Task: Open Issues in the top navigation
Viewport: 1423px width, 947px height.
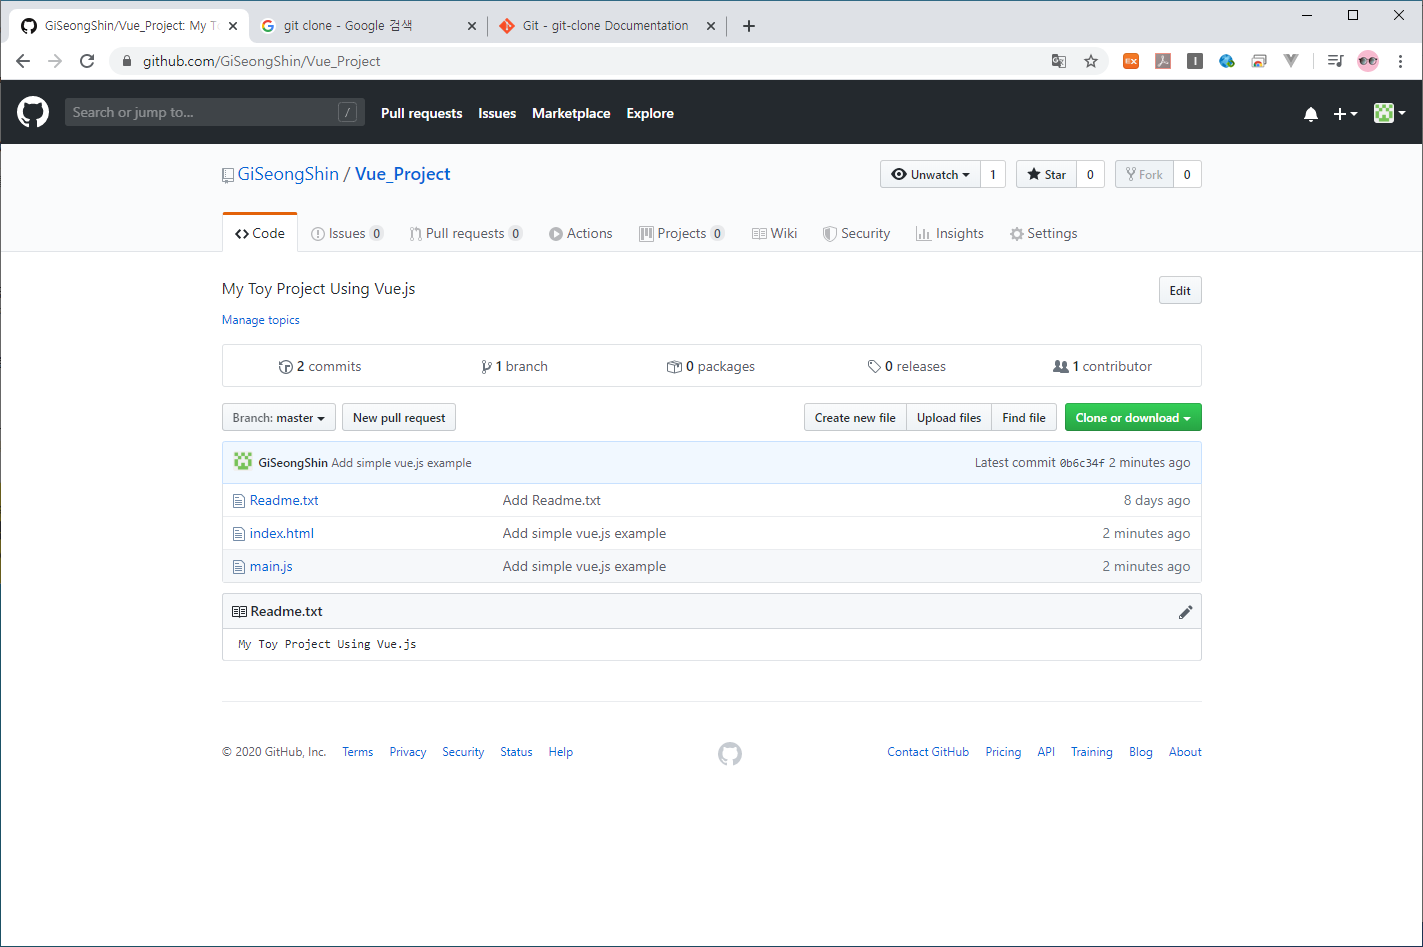Action: 497,113
